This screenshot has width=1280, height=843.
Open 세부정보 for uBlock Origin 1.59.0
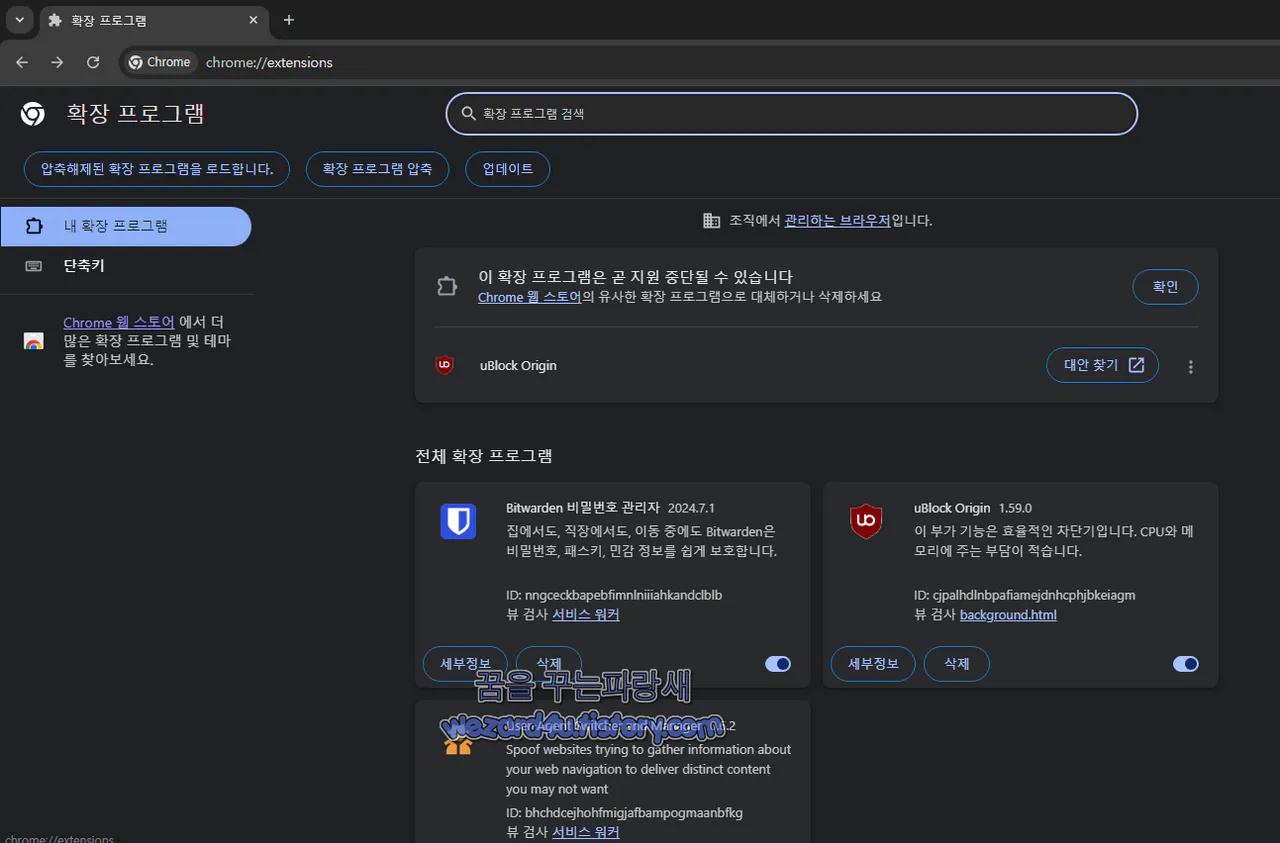pyautogui.click(x=873, y=663)
